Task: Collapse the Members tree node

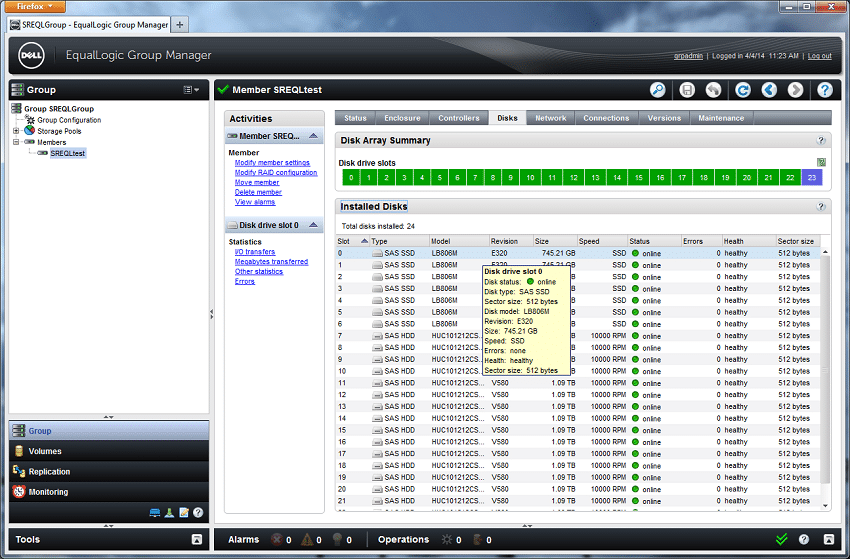Action: pos(16,142)
